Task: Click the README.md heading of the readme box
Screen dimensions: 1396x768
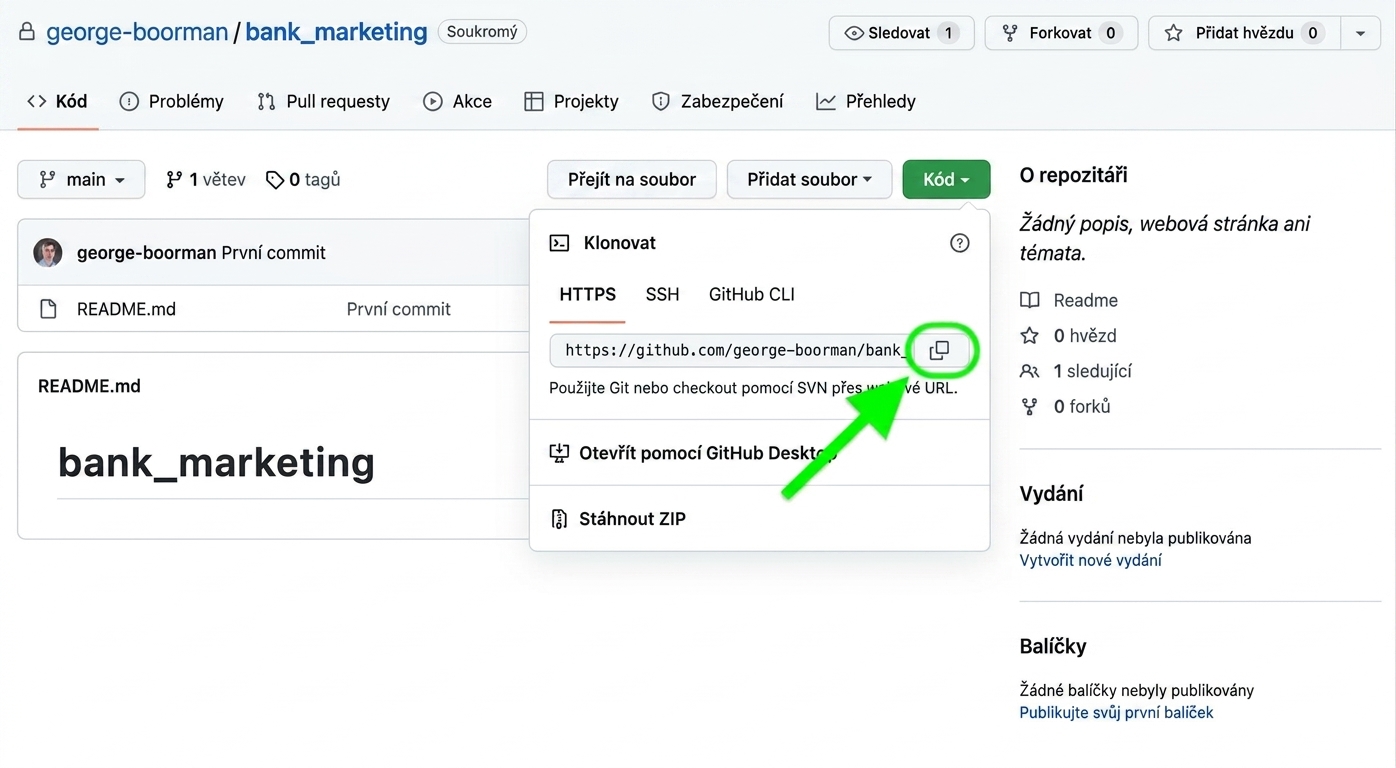Action: coord(89,386)
